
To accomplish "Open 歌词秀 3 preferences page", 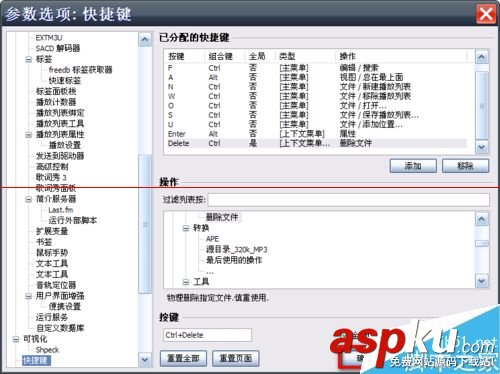I will point(51,177).
